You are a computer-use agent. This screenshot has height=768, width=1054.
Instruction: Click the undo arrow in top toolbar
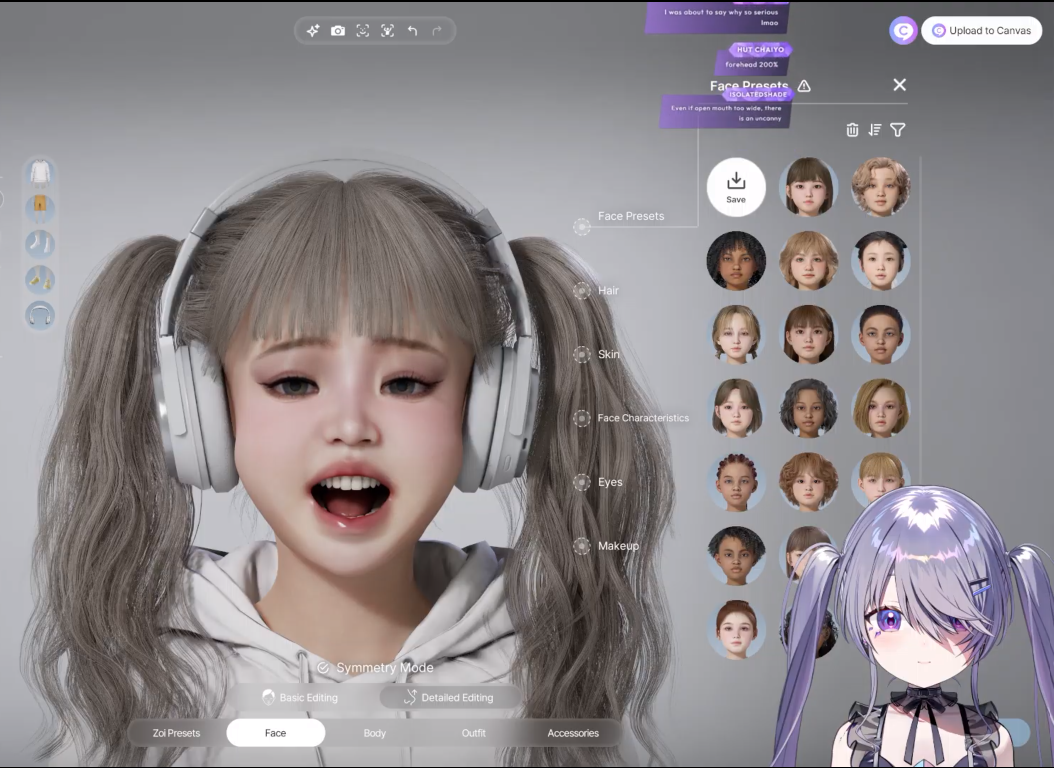tap(412, 31)
